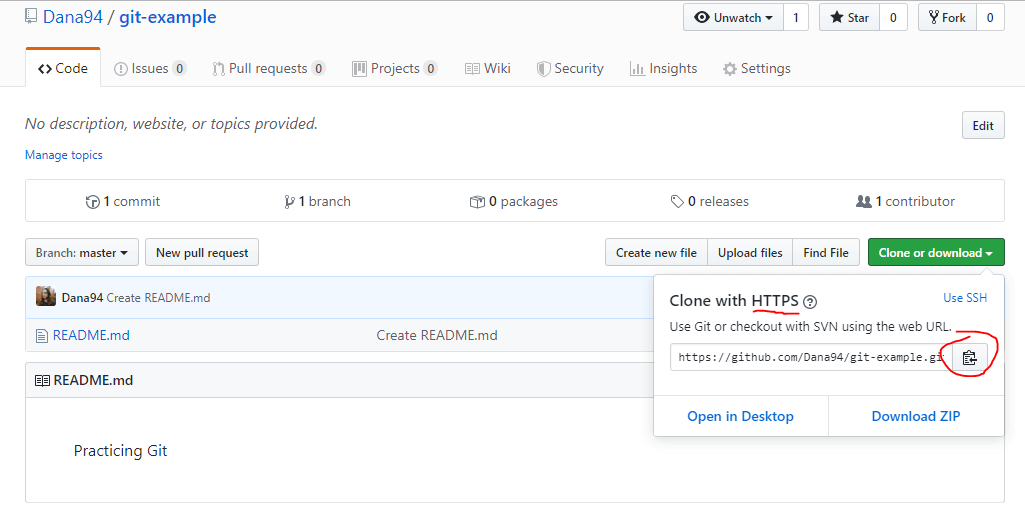1025x507 pixels.
Task: Click the Practicing Git readme text
Action: coord(120,451)
